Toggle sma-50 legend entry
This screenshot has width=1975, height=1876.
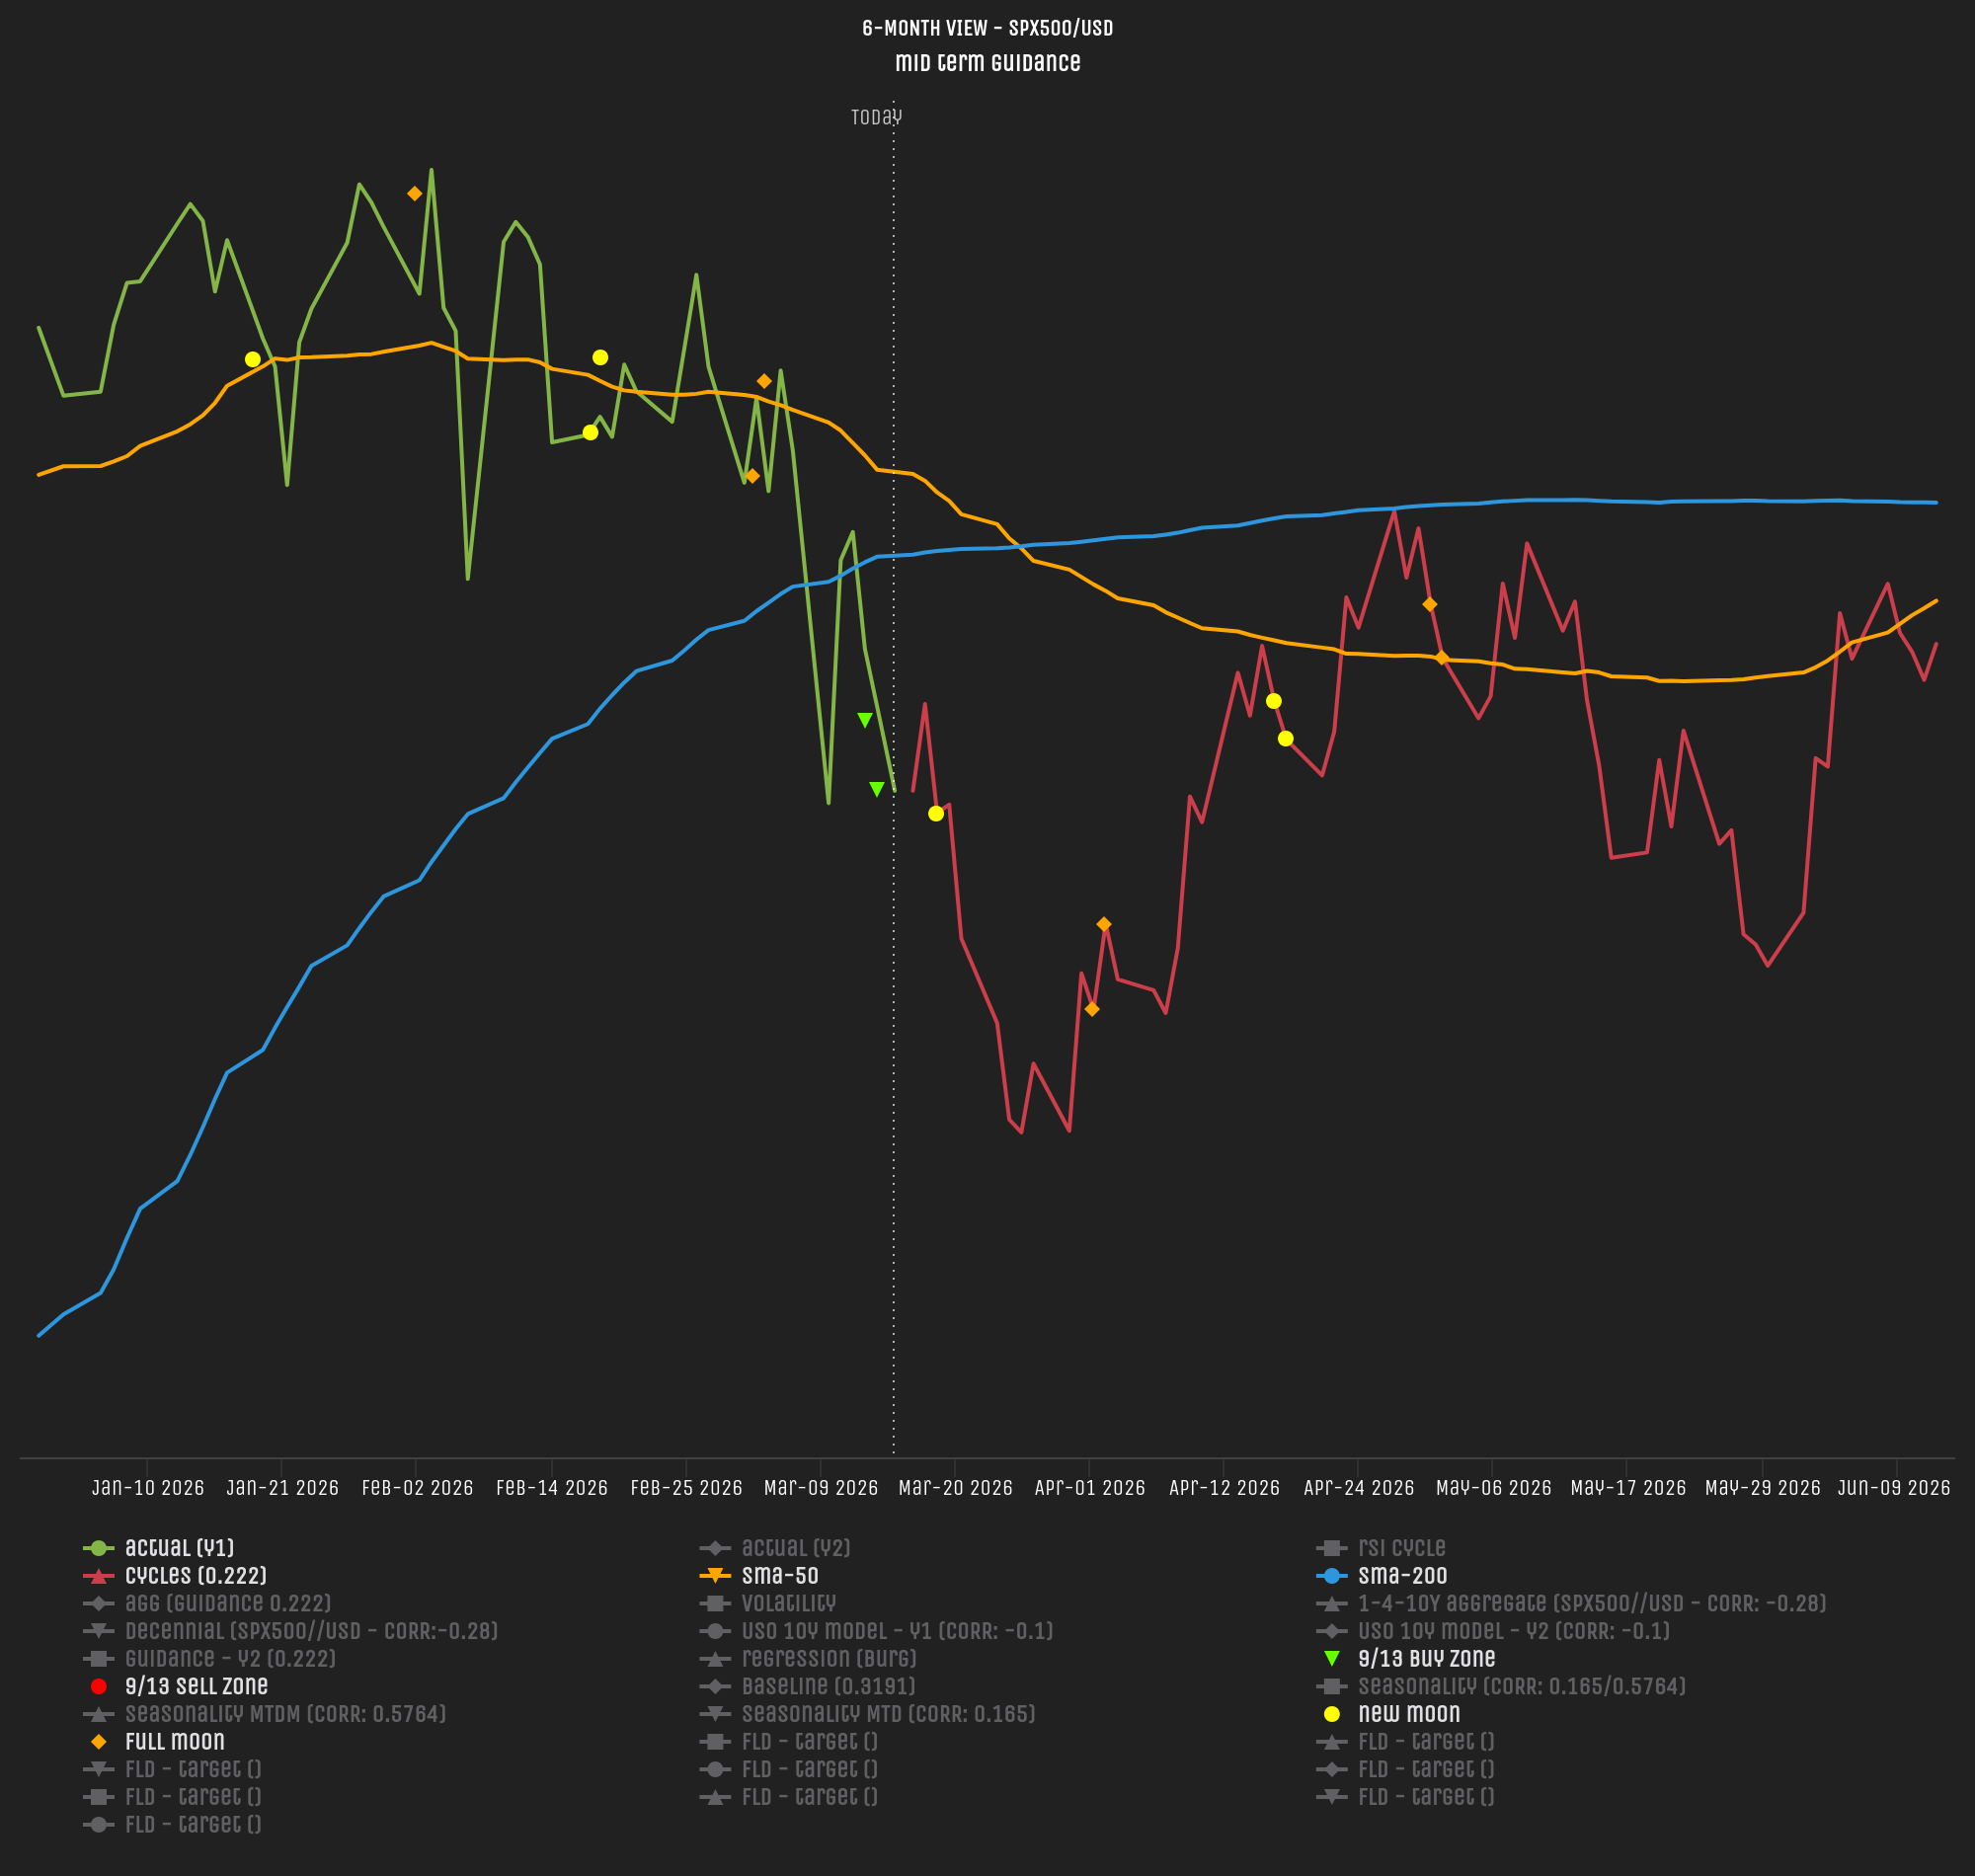pyautogui.click(x=779, y=1576)
